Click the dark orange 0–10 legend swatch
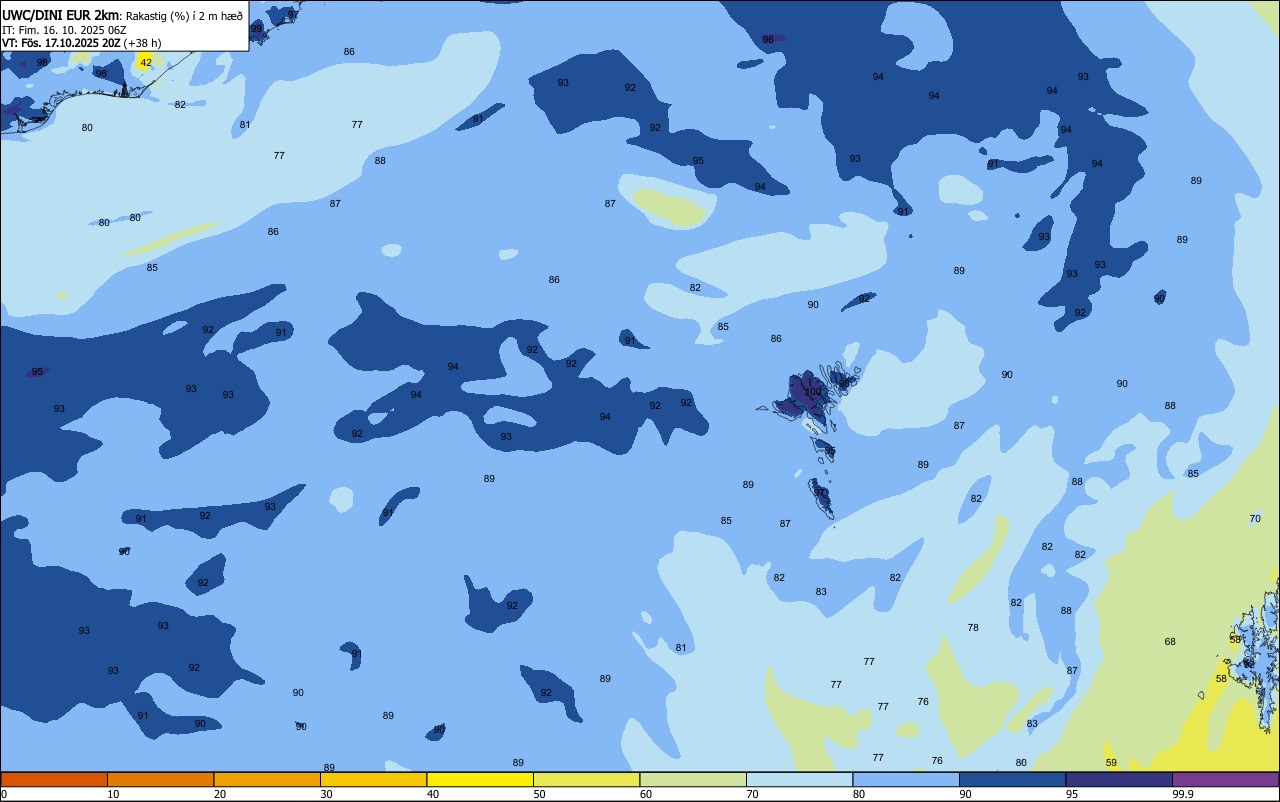 point(54,779)
